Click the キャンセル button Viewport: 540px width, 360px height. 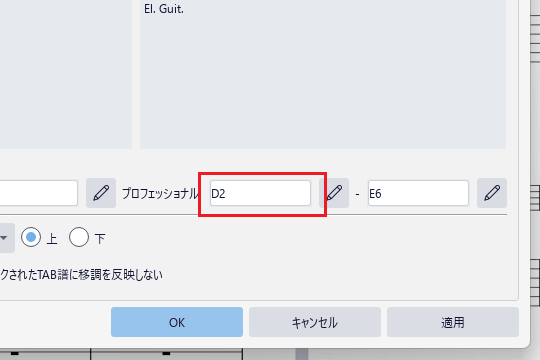pos(315,322)
